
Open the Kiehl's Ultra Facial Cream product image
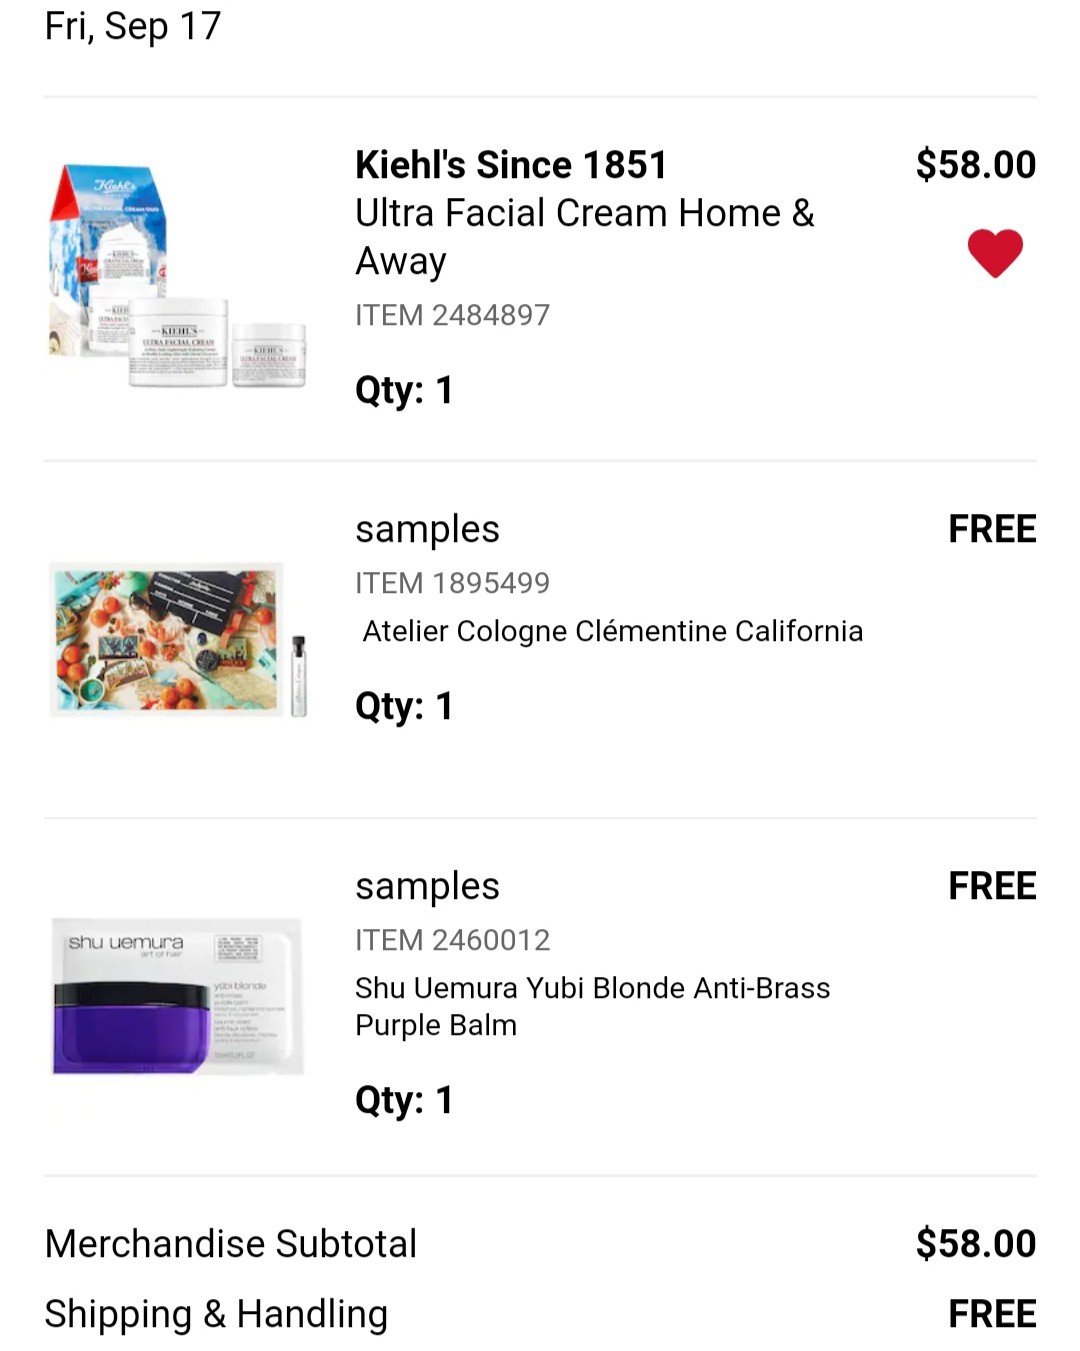tap(177, 277)
